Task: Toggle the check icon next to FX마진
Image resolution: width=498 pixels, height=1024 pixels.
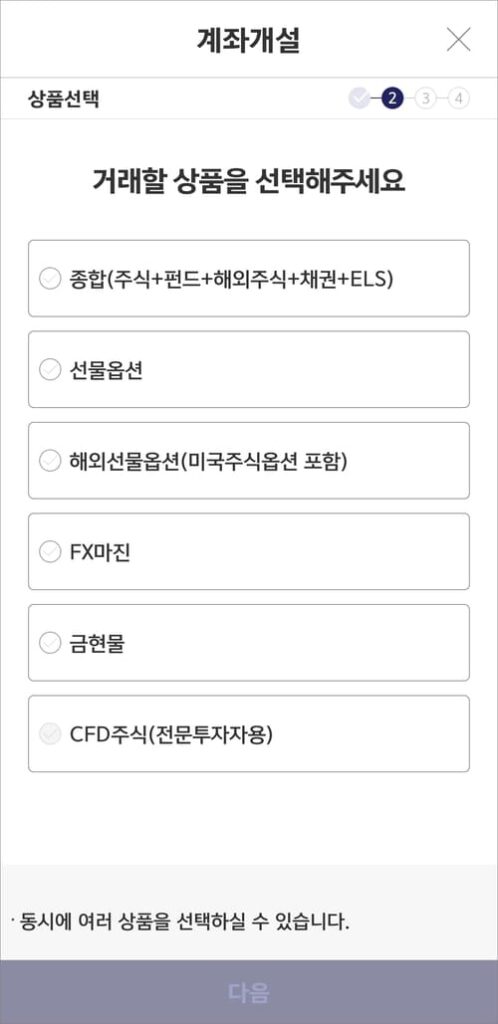Action: pyautogui.click(x=50, y=552)
